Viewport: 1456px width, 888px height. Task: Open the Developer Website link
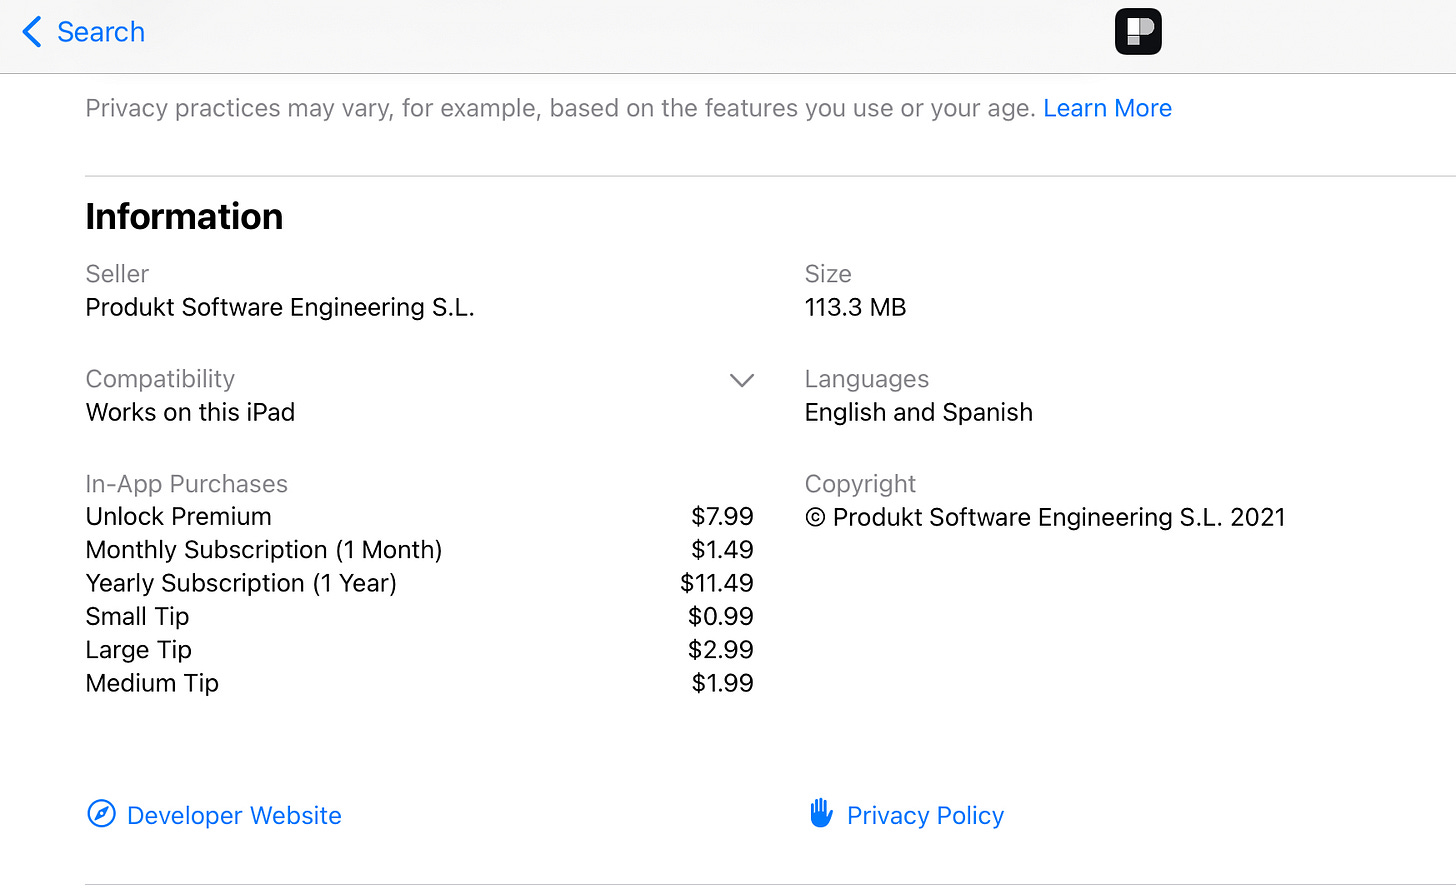[x=234, y=815]
